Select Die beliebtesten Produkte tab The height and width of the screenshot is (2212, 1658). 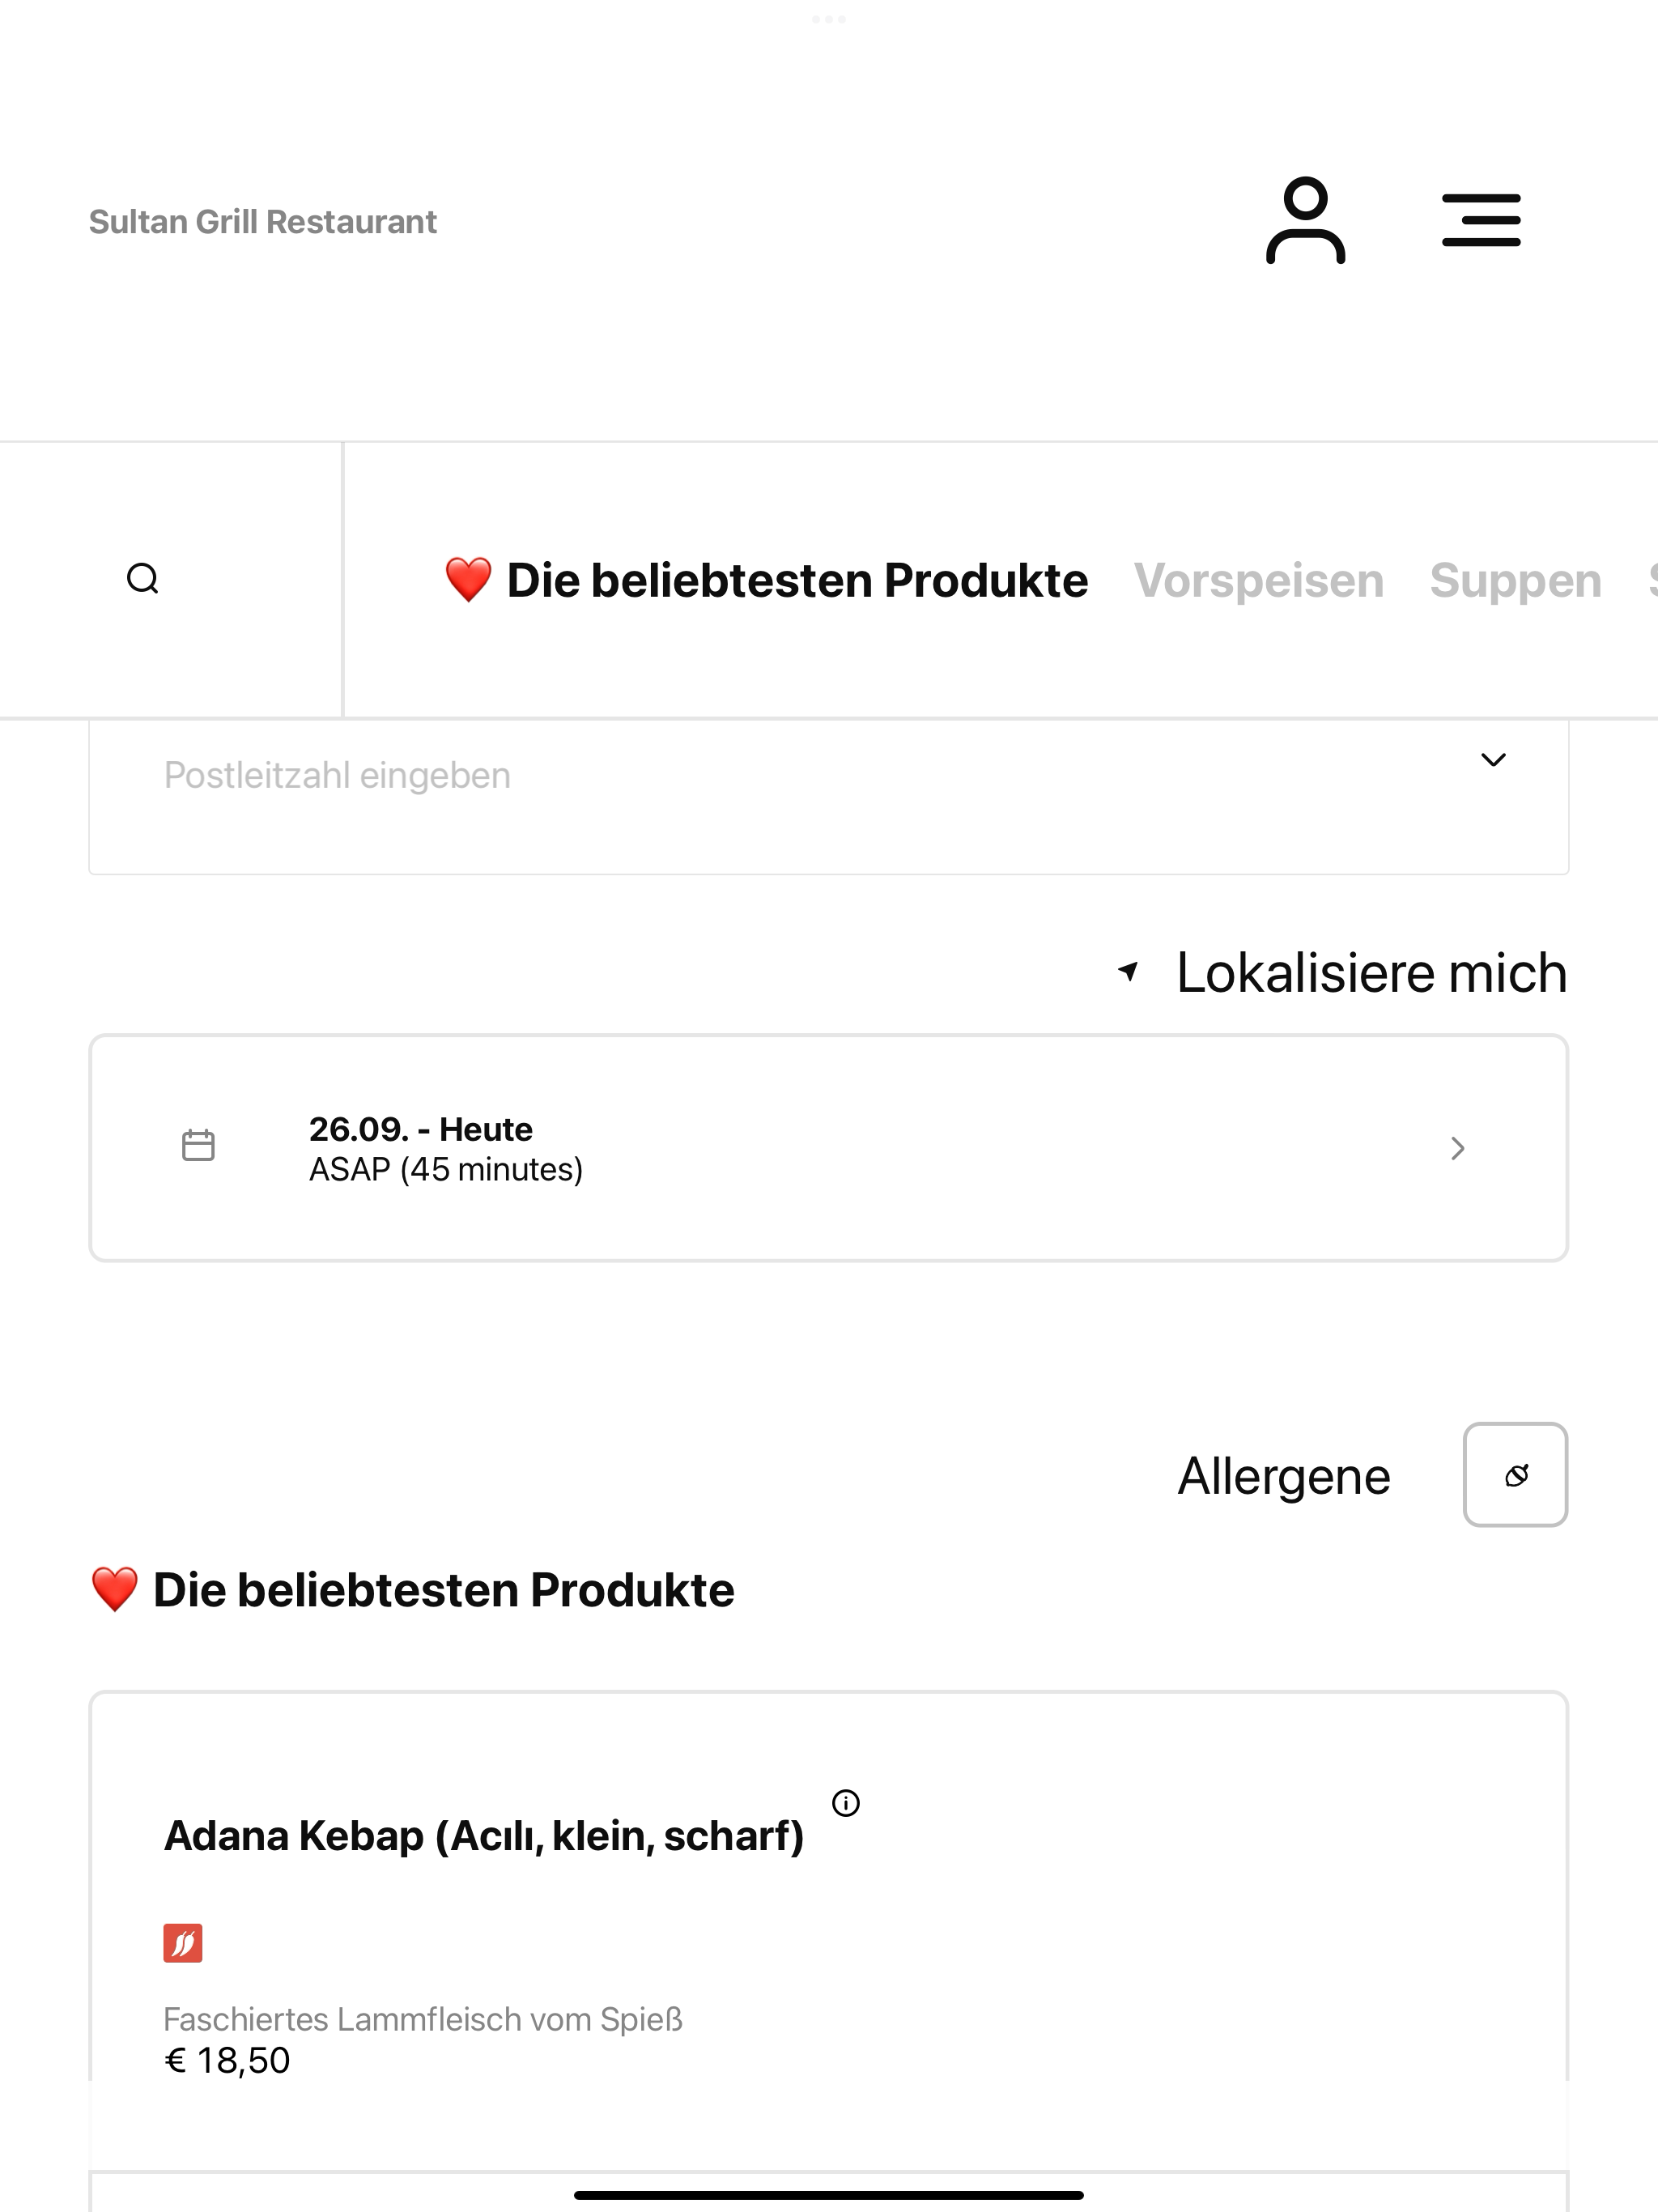(x=767, y=581)
